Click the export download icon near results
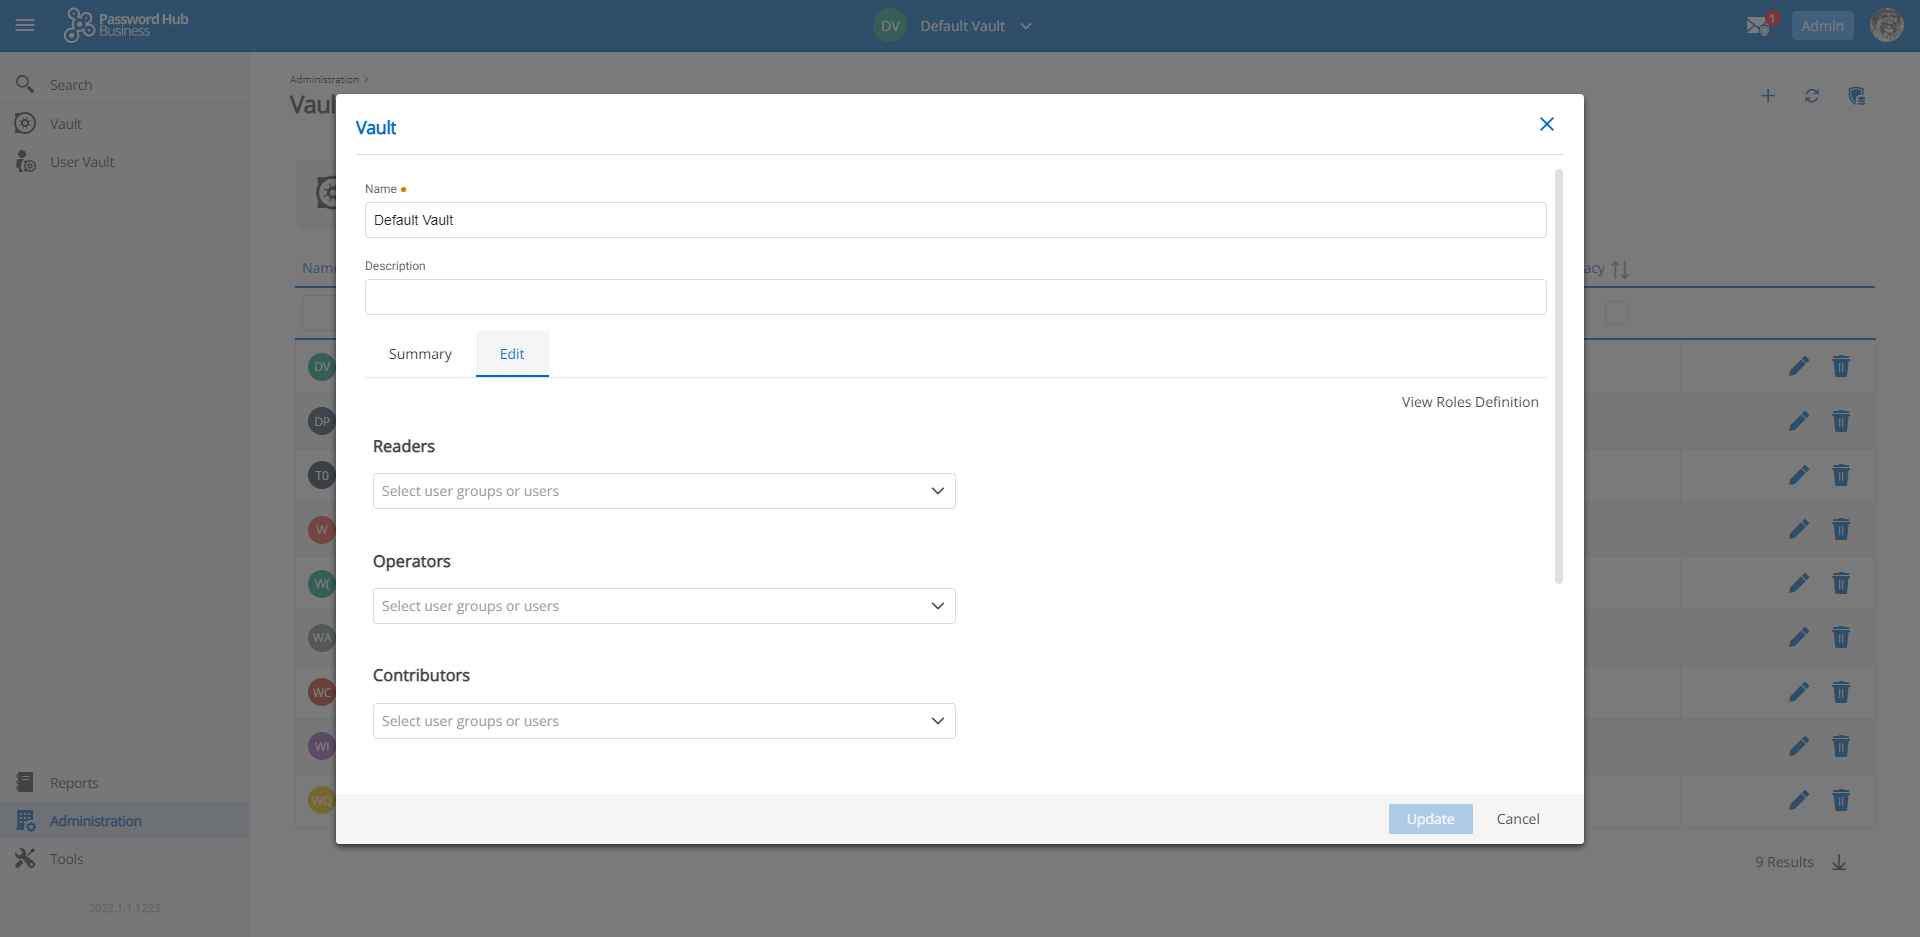Viewport: 1920px width, 937px height. [1839, 862]
